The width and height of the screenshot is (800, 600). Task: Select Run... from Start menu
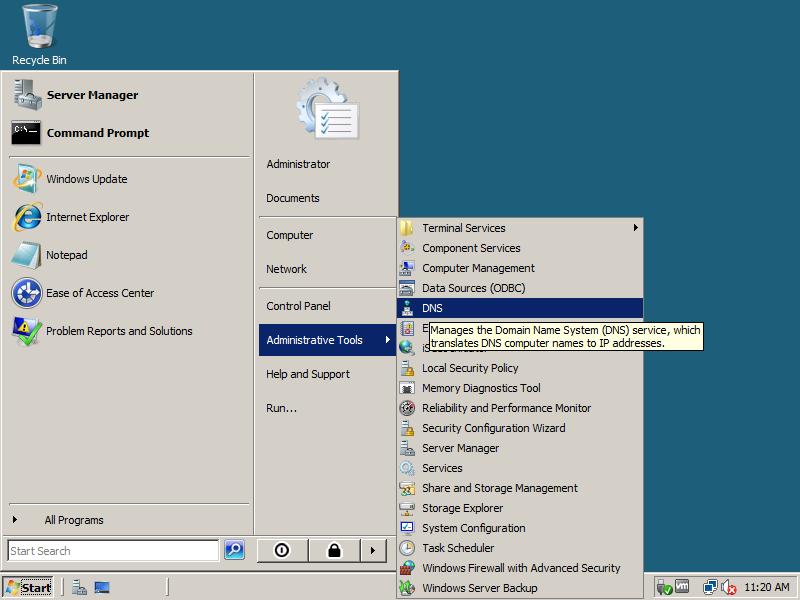(x=281, y=408)
